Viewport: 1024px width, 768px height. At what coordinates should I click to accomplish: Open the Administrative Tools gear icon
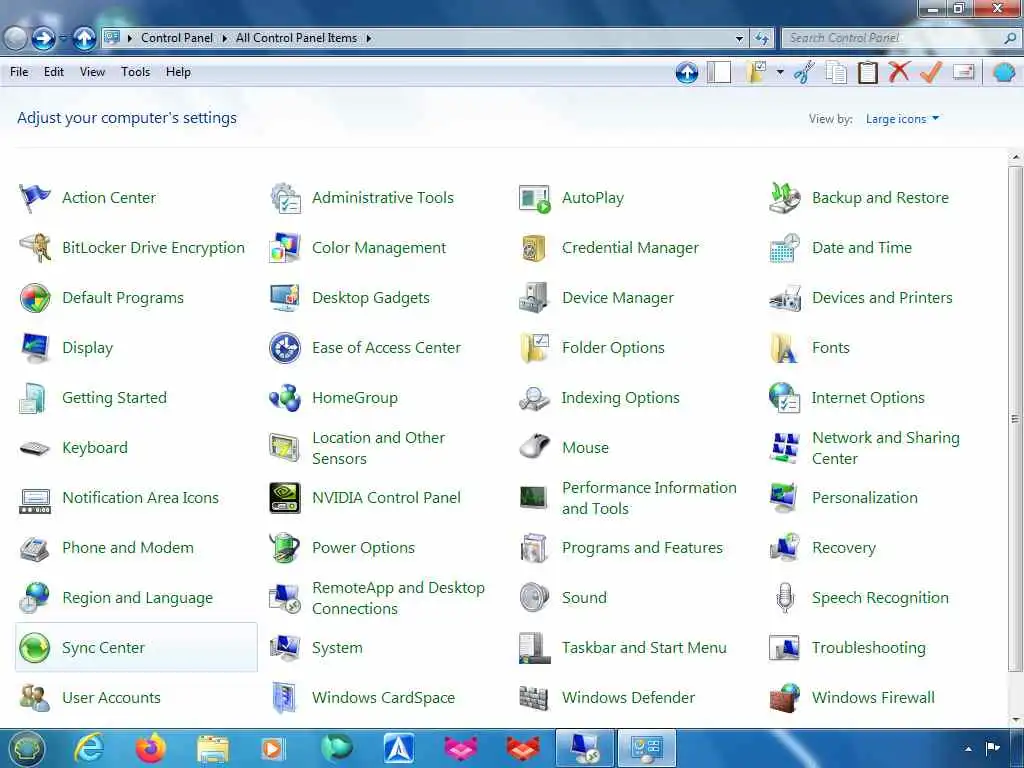[285, 198]
